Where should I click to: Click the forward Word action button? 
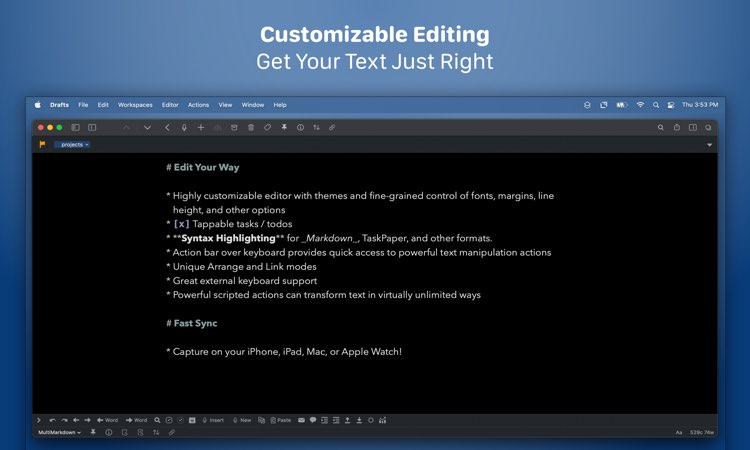pyautogui.click(x=137, y=420)
